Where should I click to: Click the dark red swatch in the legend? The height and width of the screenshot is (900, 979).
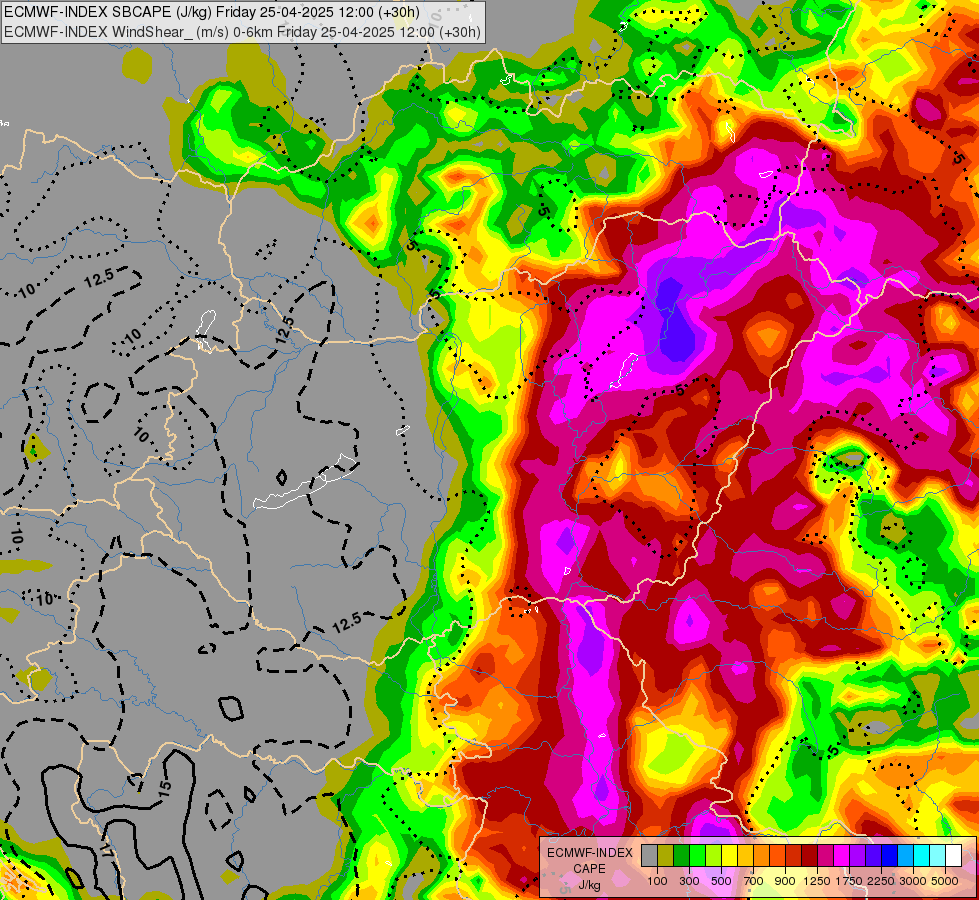(809, 855)
